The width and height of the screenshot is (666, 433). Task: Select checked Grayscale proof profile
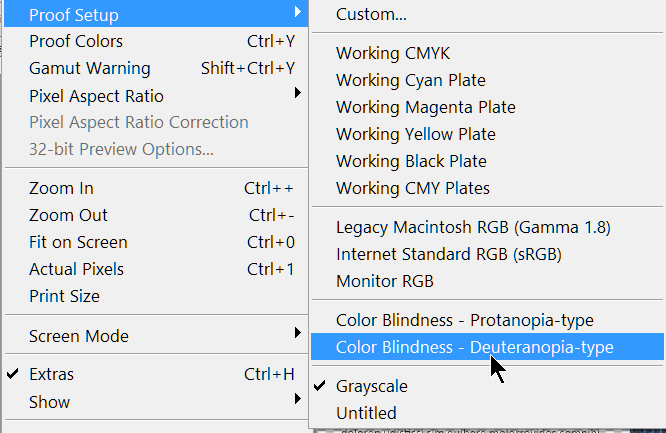point(373,386)
